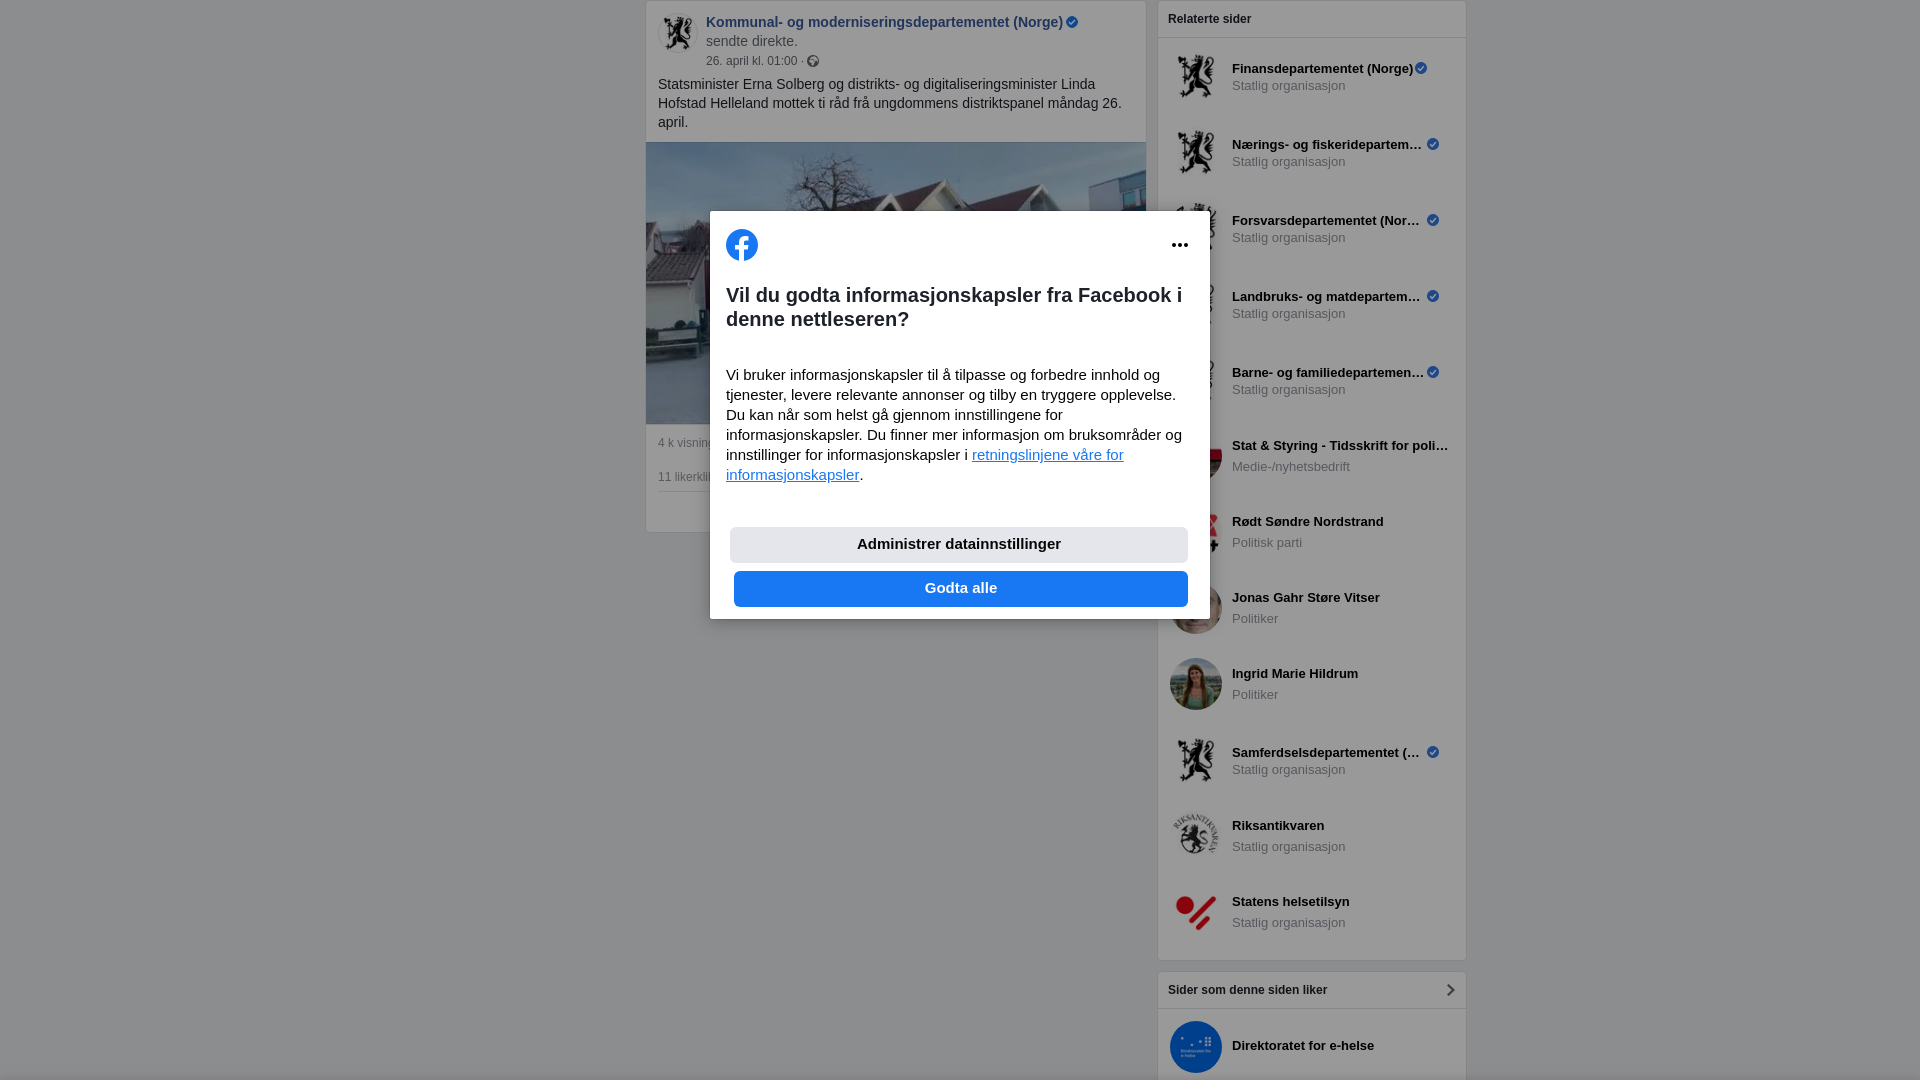Open Rødt Søndre Nordstrand page
The height and width of the screenshot is (1080, 1920).
(x=1308, y=522)
